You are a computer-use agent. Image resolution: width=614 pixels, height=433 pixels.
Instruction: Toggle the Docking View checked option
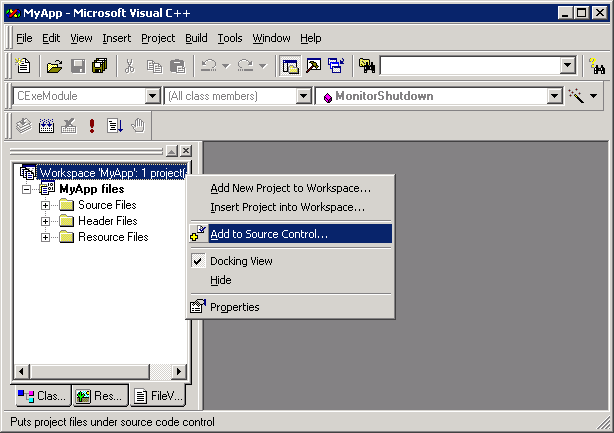pyautogui.click(x=240, y=261)
